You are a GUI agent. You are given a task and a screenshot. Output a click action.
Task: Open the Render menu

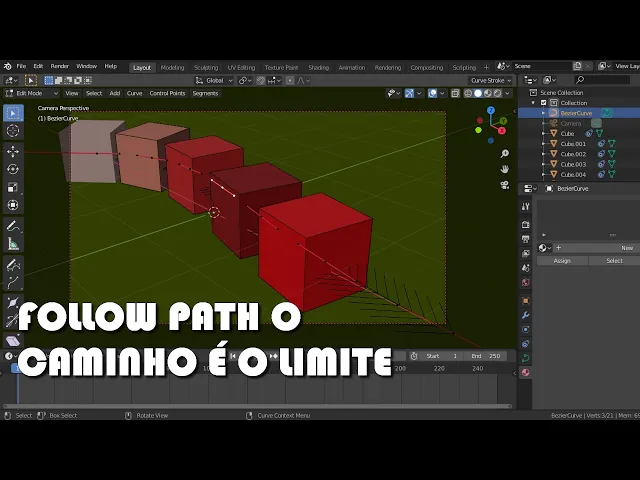point(60,66)
